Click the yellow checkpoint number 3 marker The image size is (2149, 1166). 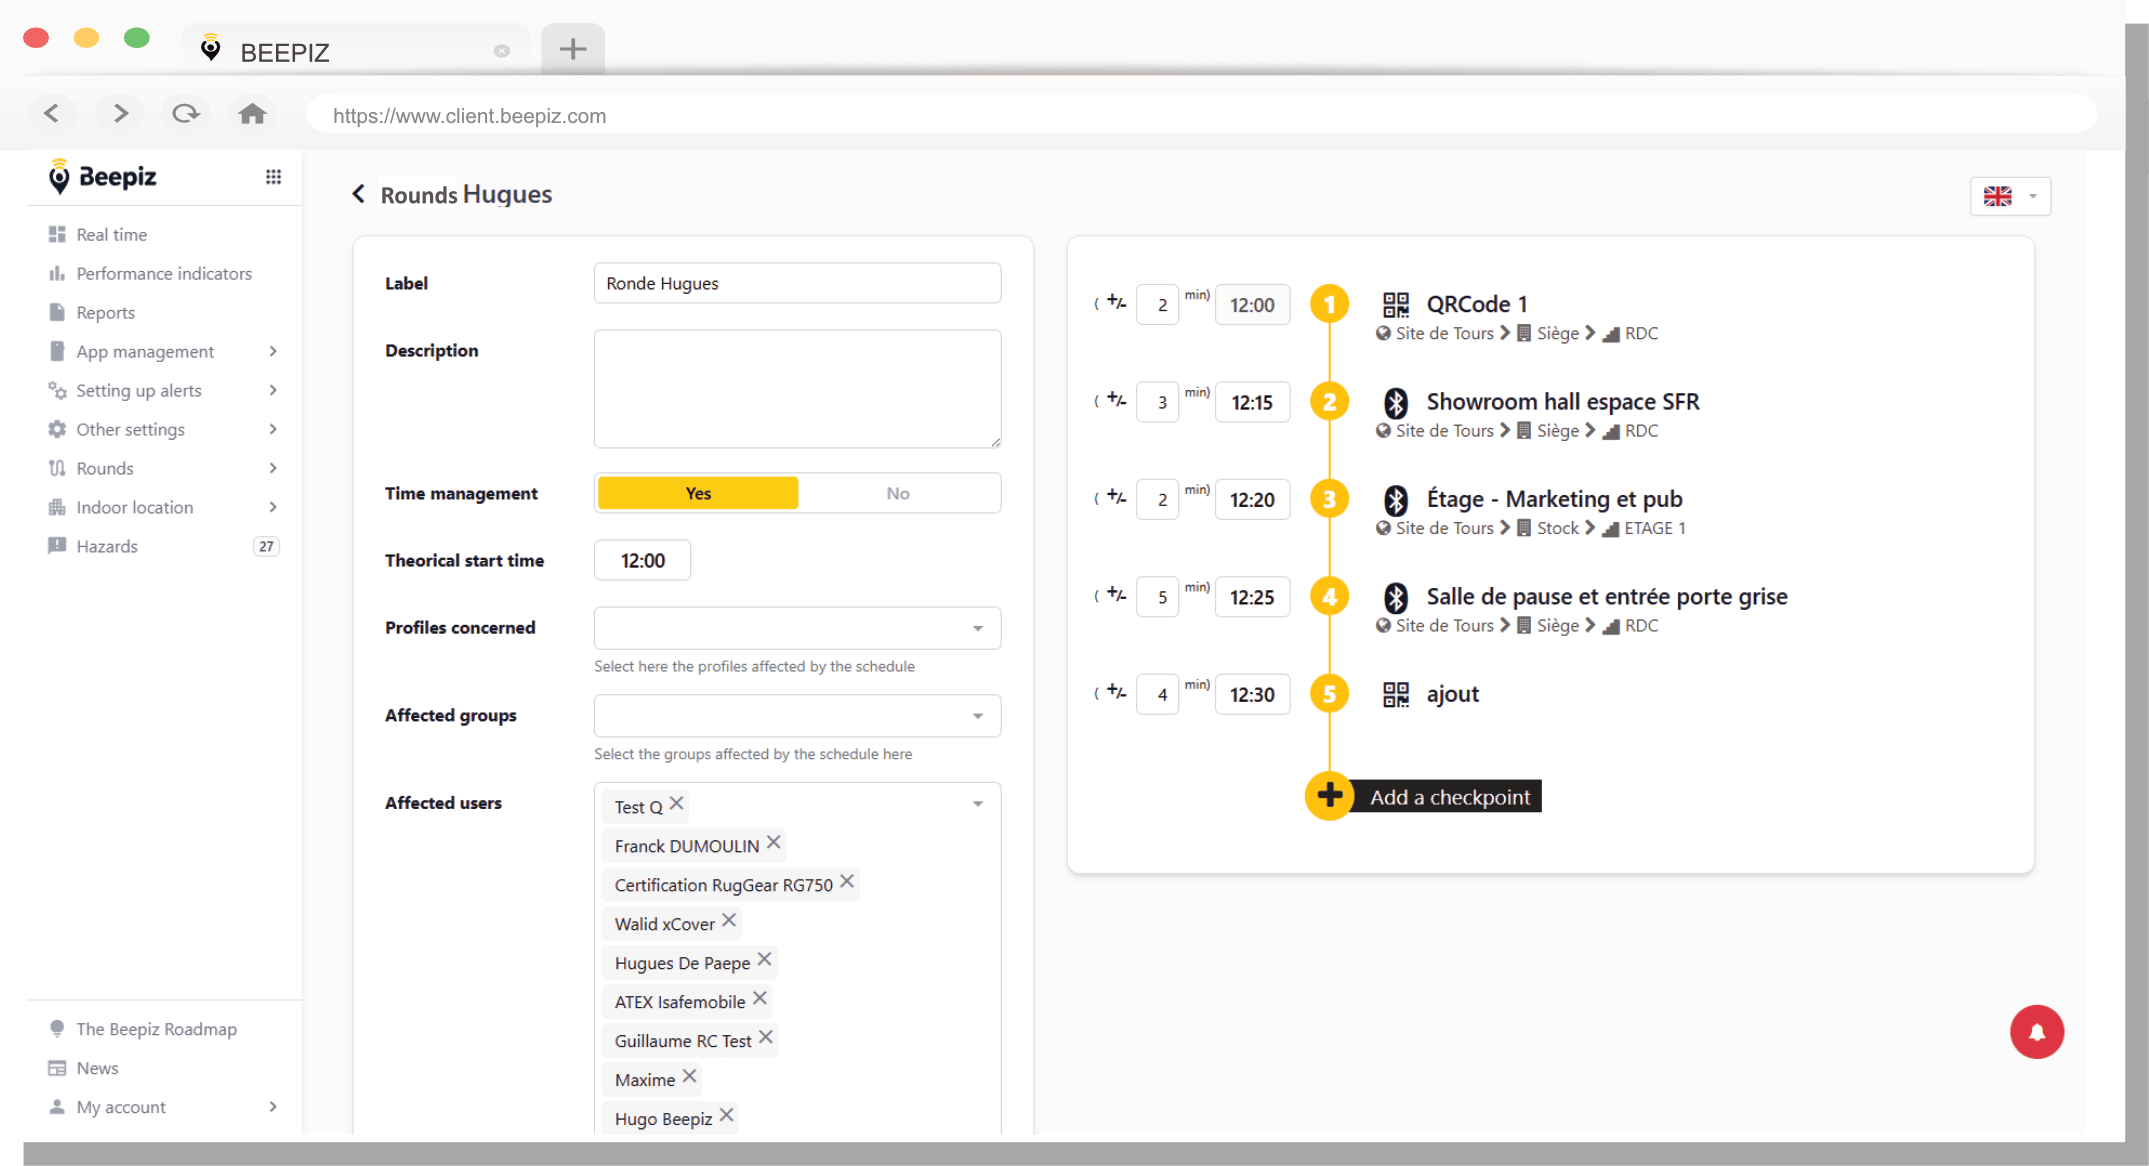pos(1329,499)
